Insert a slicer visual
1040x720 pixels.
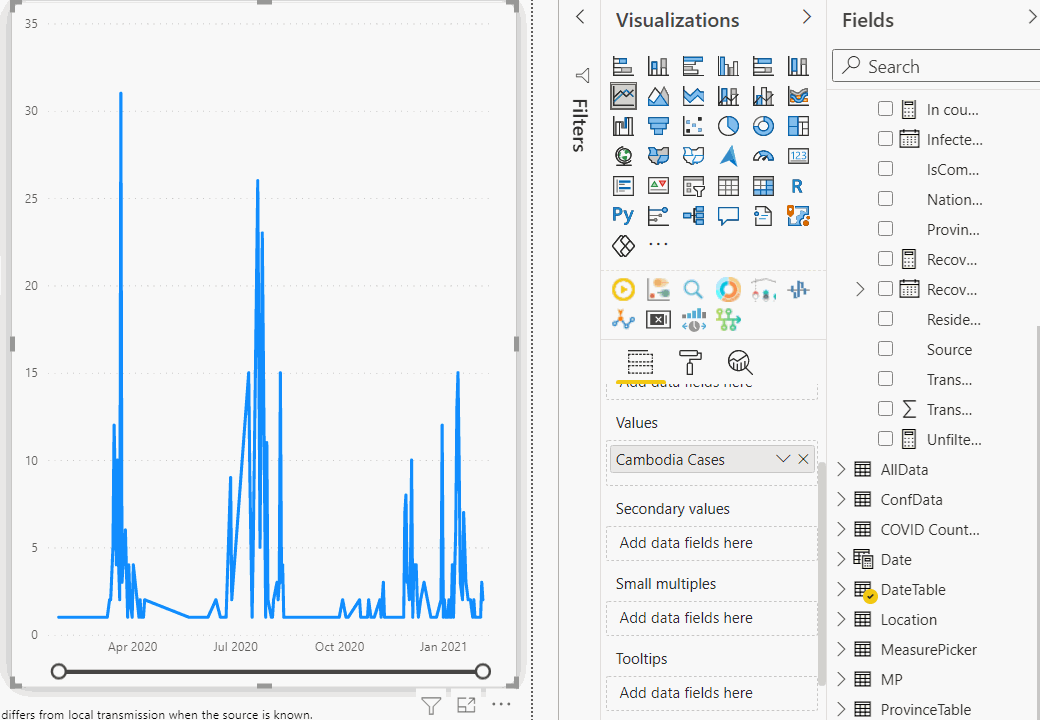point(693,186)
